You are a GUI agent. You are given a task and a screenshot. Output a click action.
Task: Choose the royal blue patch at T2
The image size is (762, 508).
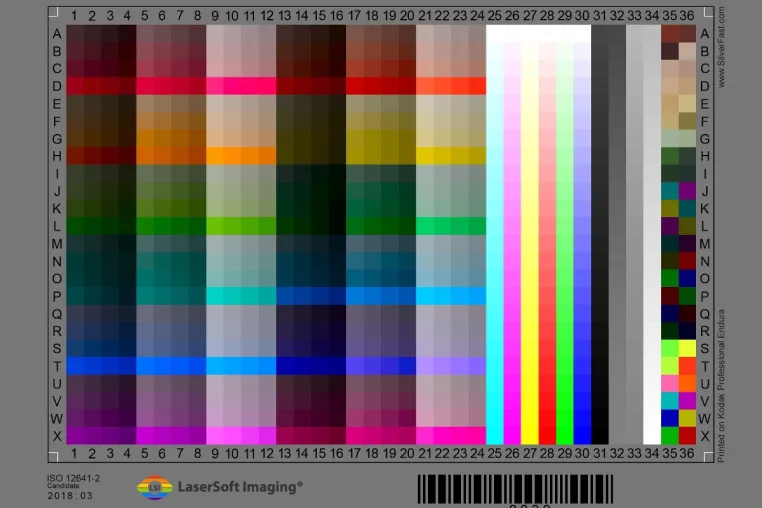click(92, 366)
